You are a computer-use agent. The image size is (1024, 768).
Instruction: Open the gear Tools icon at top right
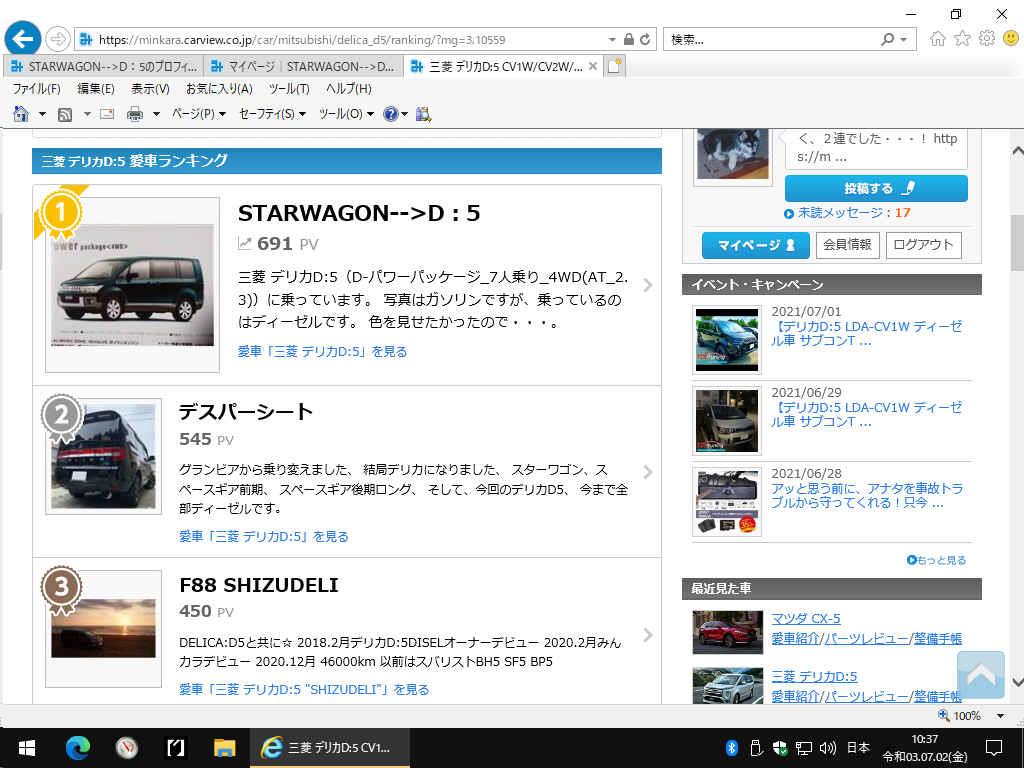click(987, 39)
